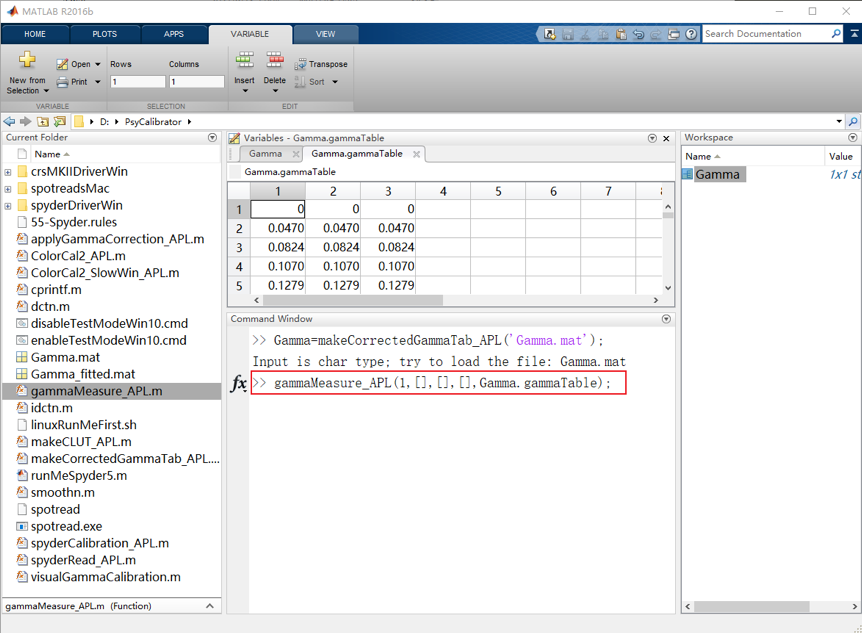Image resolution: width=862 pixels, height=633 pixels.
Task: Click column 4 header in variable table
Action: click(443, 191)
